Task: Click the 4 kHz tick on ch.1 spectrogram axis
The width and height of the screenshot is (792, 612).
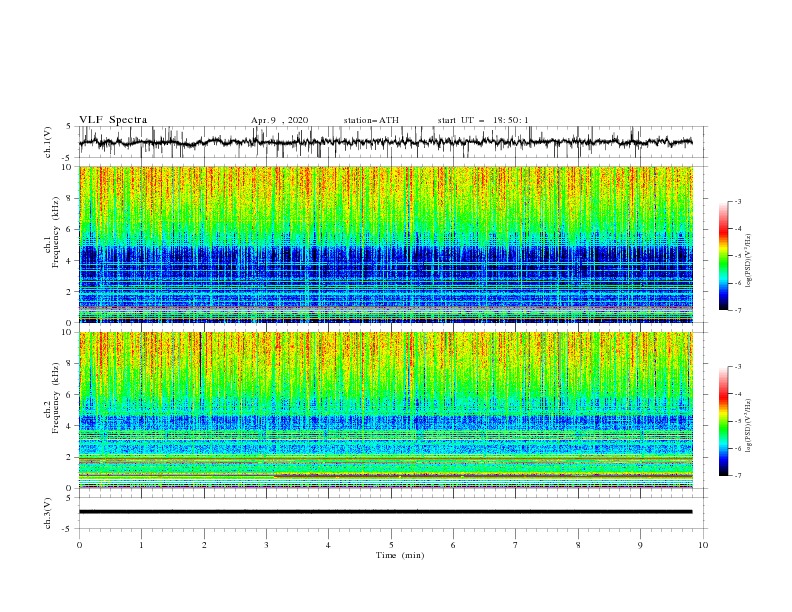Action: [x=70, y=261]
